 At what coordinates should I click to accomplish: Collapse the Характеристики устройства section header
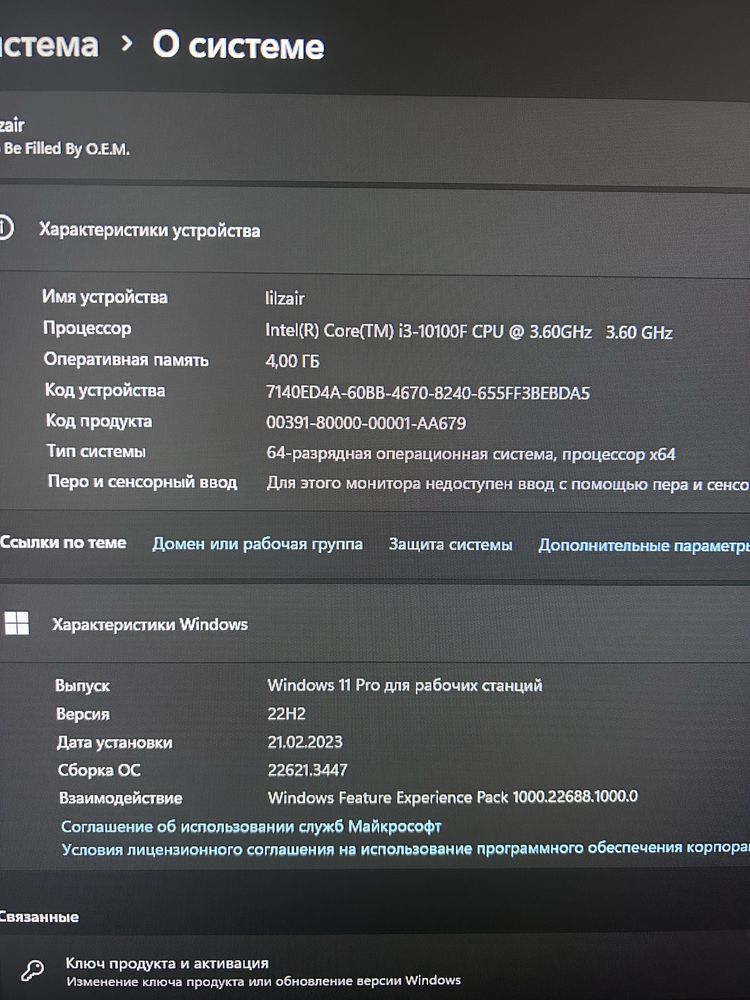[375, 230]
